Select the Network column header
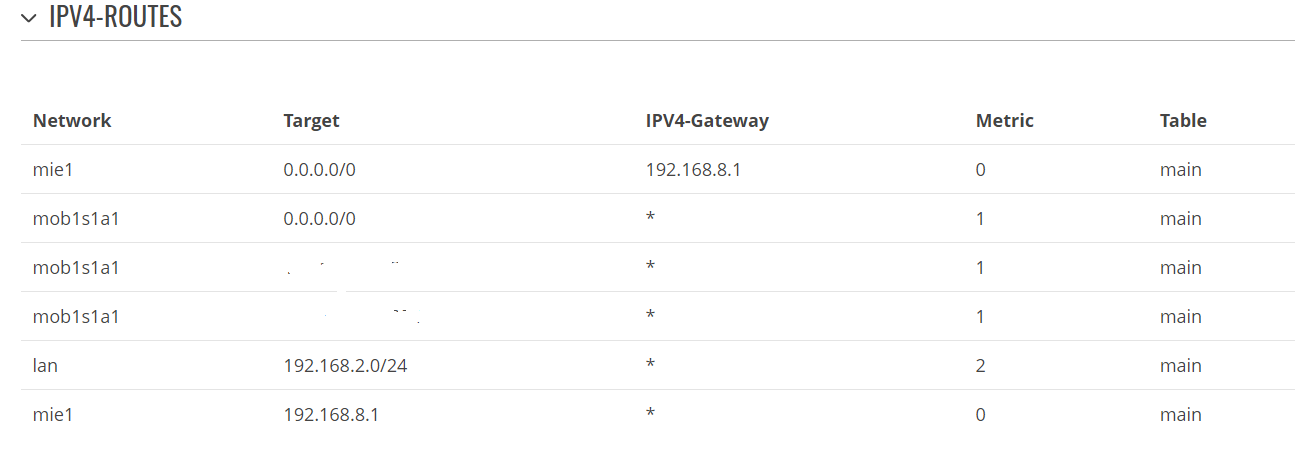The height and width of the screenshot is (463, 1295). tap(72, 120)
